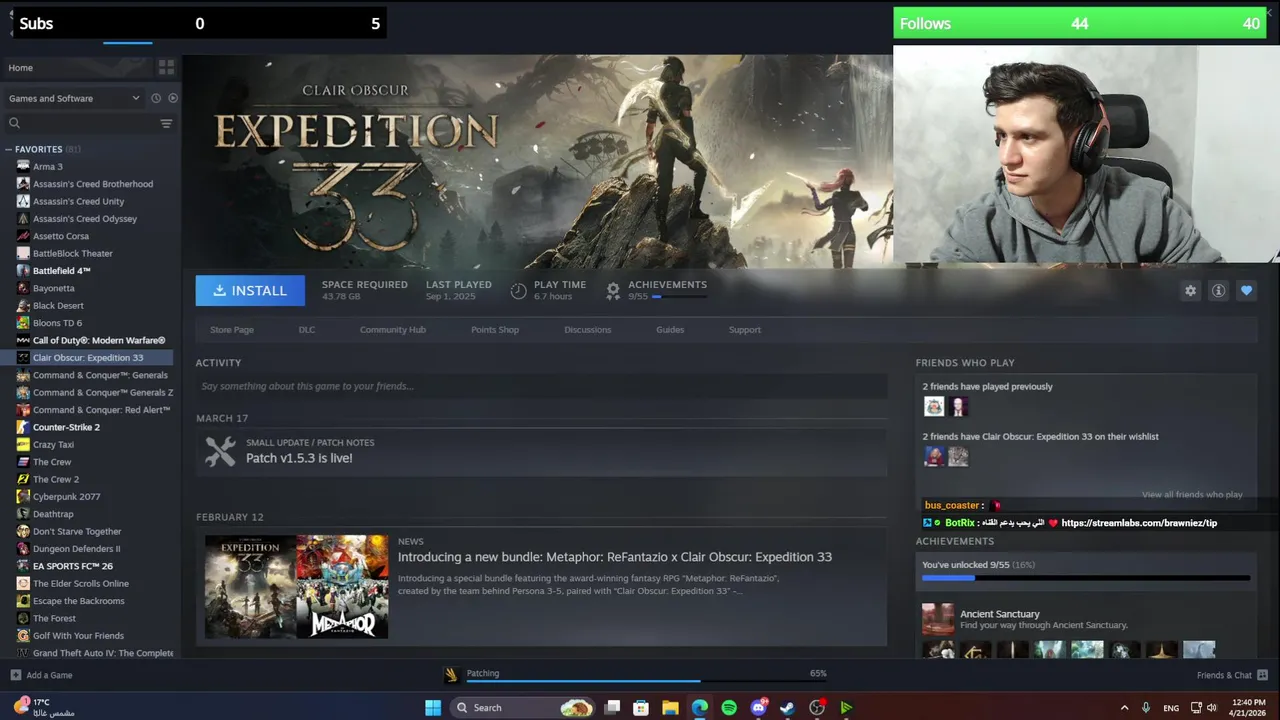Viewport: 1280px width, 720px height.
Task: Click Windows taskbar Search box
Action: click(x=523, y=707)
